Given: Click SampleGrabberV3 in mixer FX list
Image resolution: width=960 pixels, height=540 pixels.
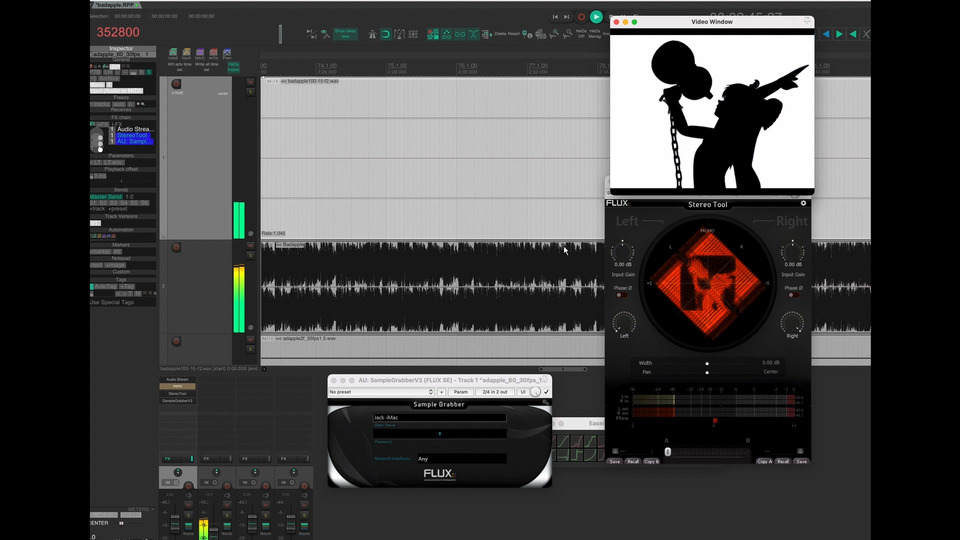Looking at the screenshot, I should [178, 401].
